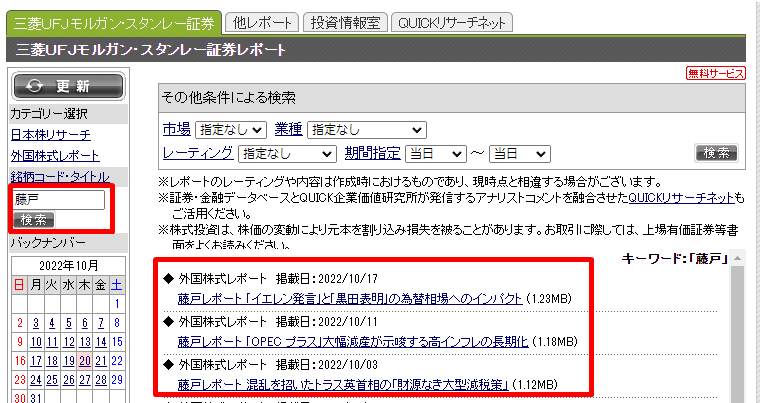Click the バックナンバー heading

[x=48, y=242]
